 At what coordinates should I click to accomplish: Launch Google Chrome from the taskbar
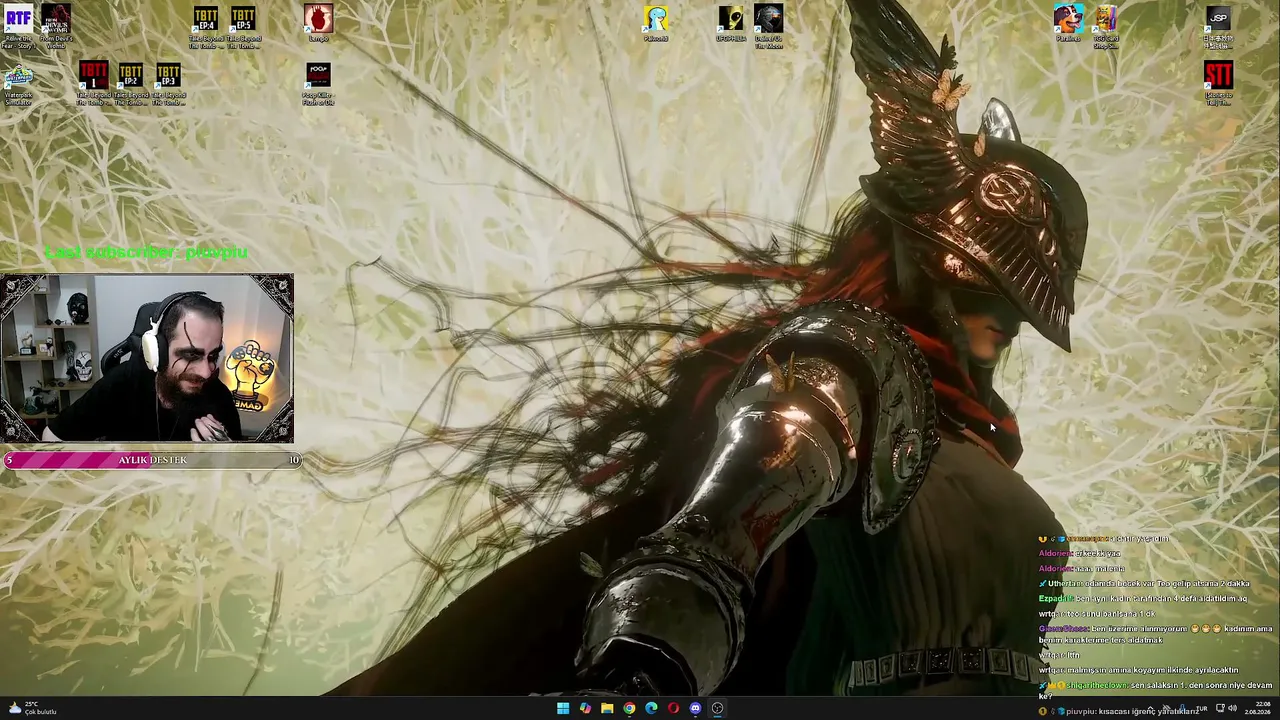point(629,708)
